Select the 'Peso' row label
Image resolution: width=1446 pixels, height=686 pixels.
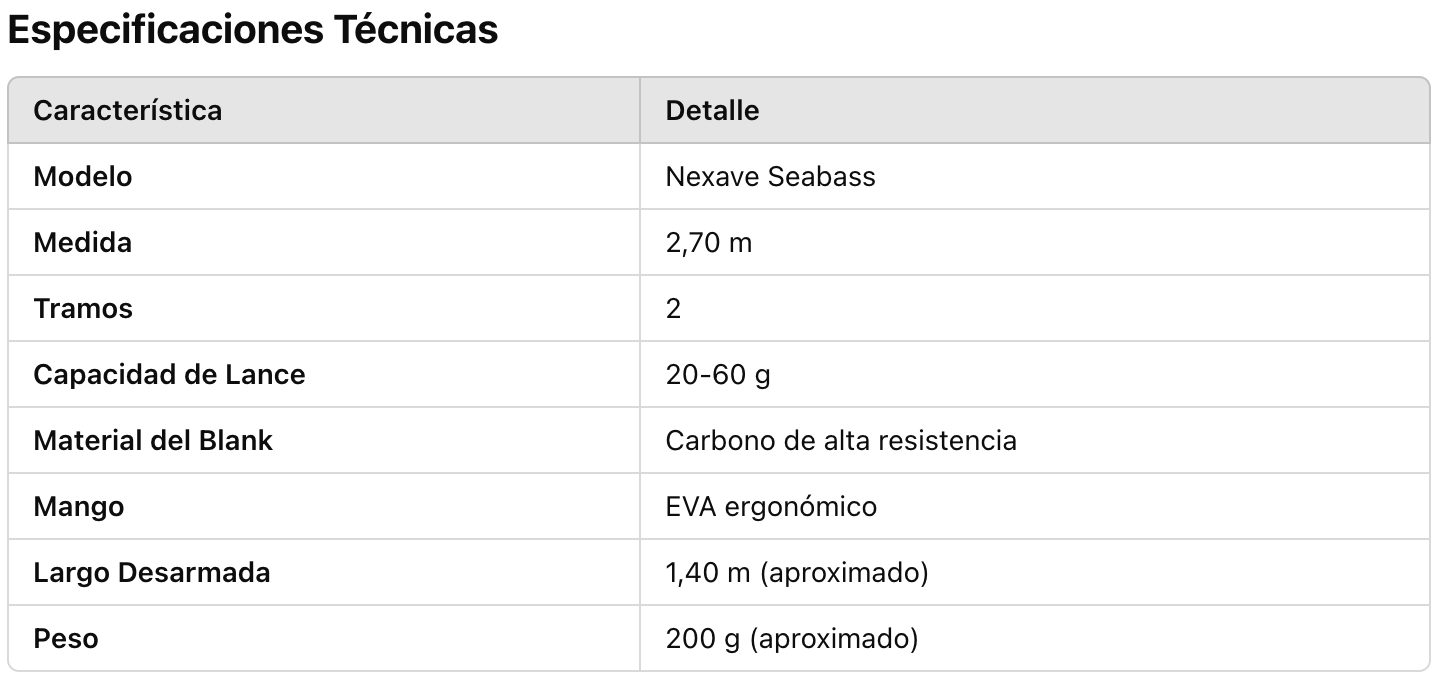pos(66,638)
